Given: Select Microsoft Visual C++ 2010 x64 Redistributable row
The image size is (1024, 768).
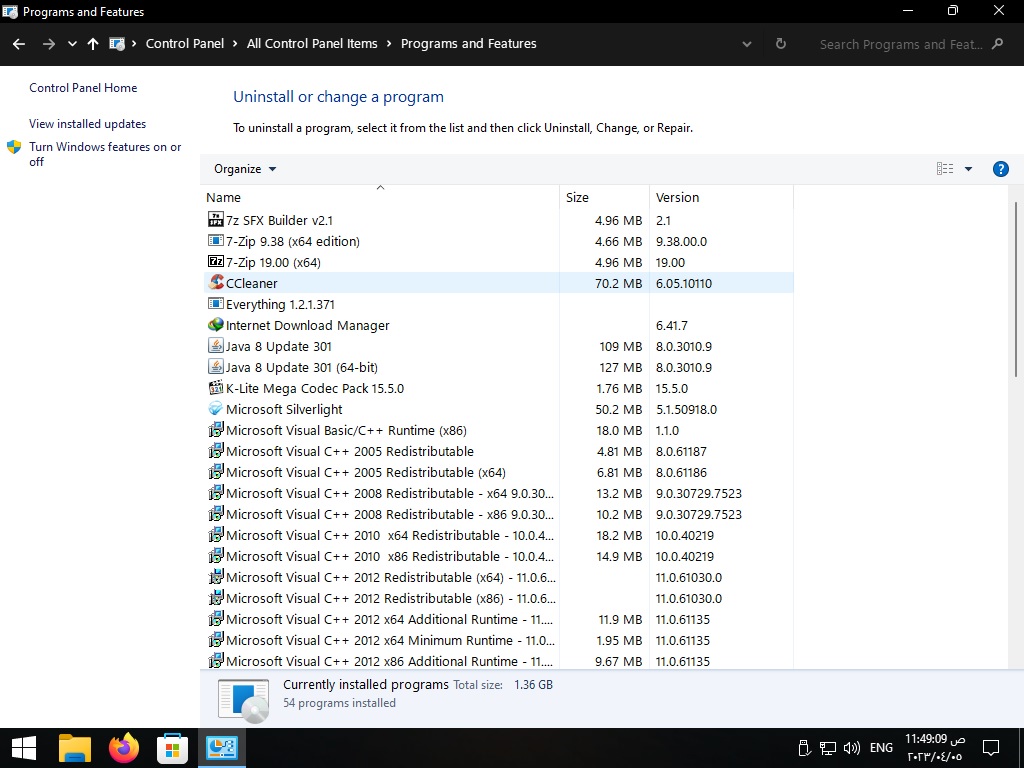Looking at the screenshot, I should pos(497,535).
